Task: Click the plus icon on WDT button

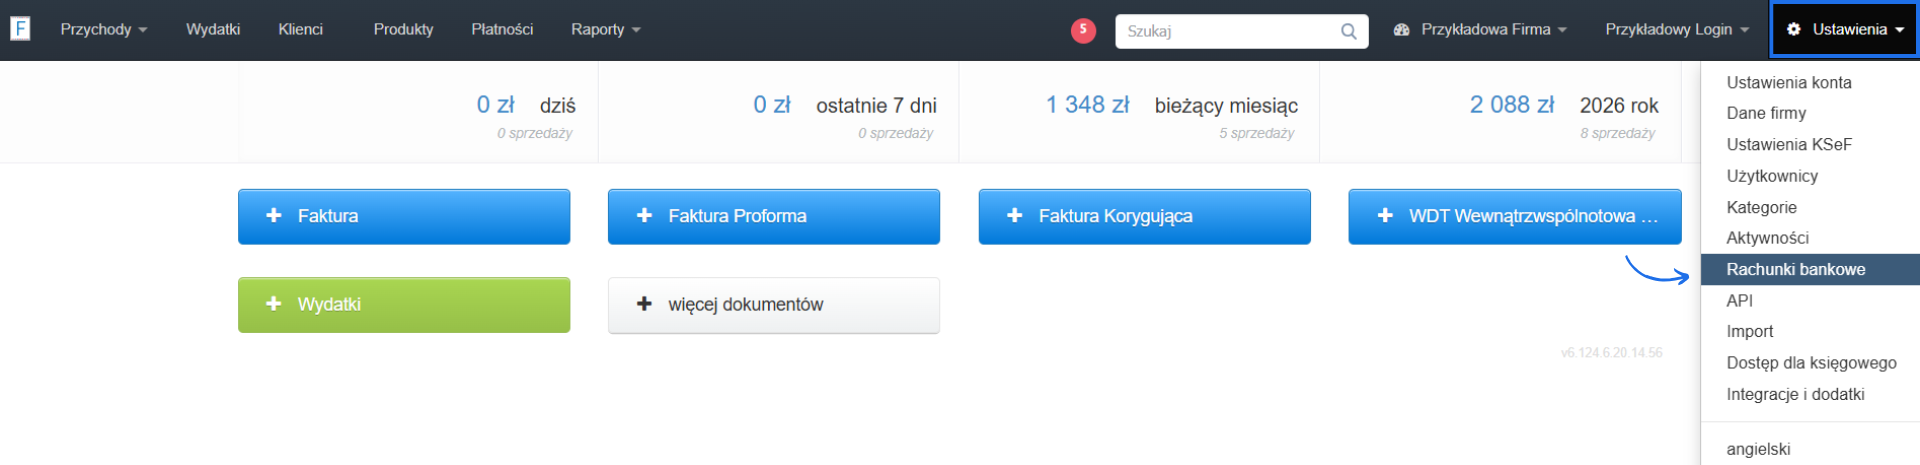Action: [1384, 215]
